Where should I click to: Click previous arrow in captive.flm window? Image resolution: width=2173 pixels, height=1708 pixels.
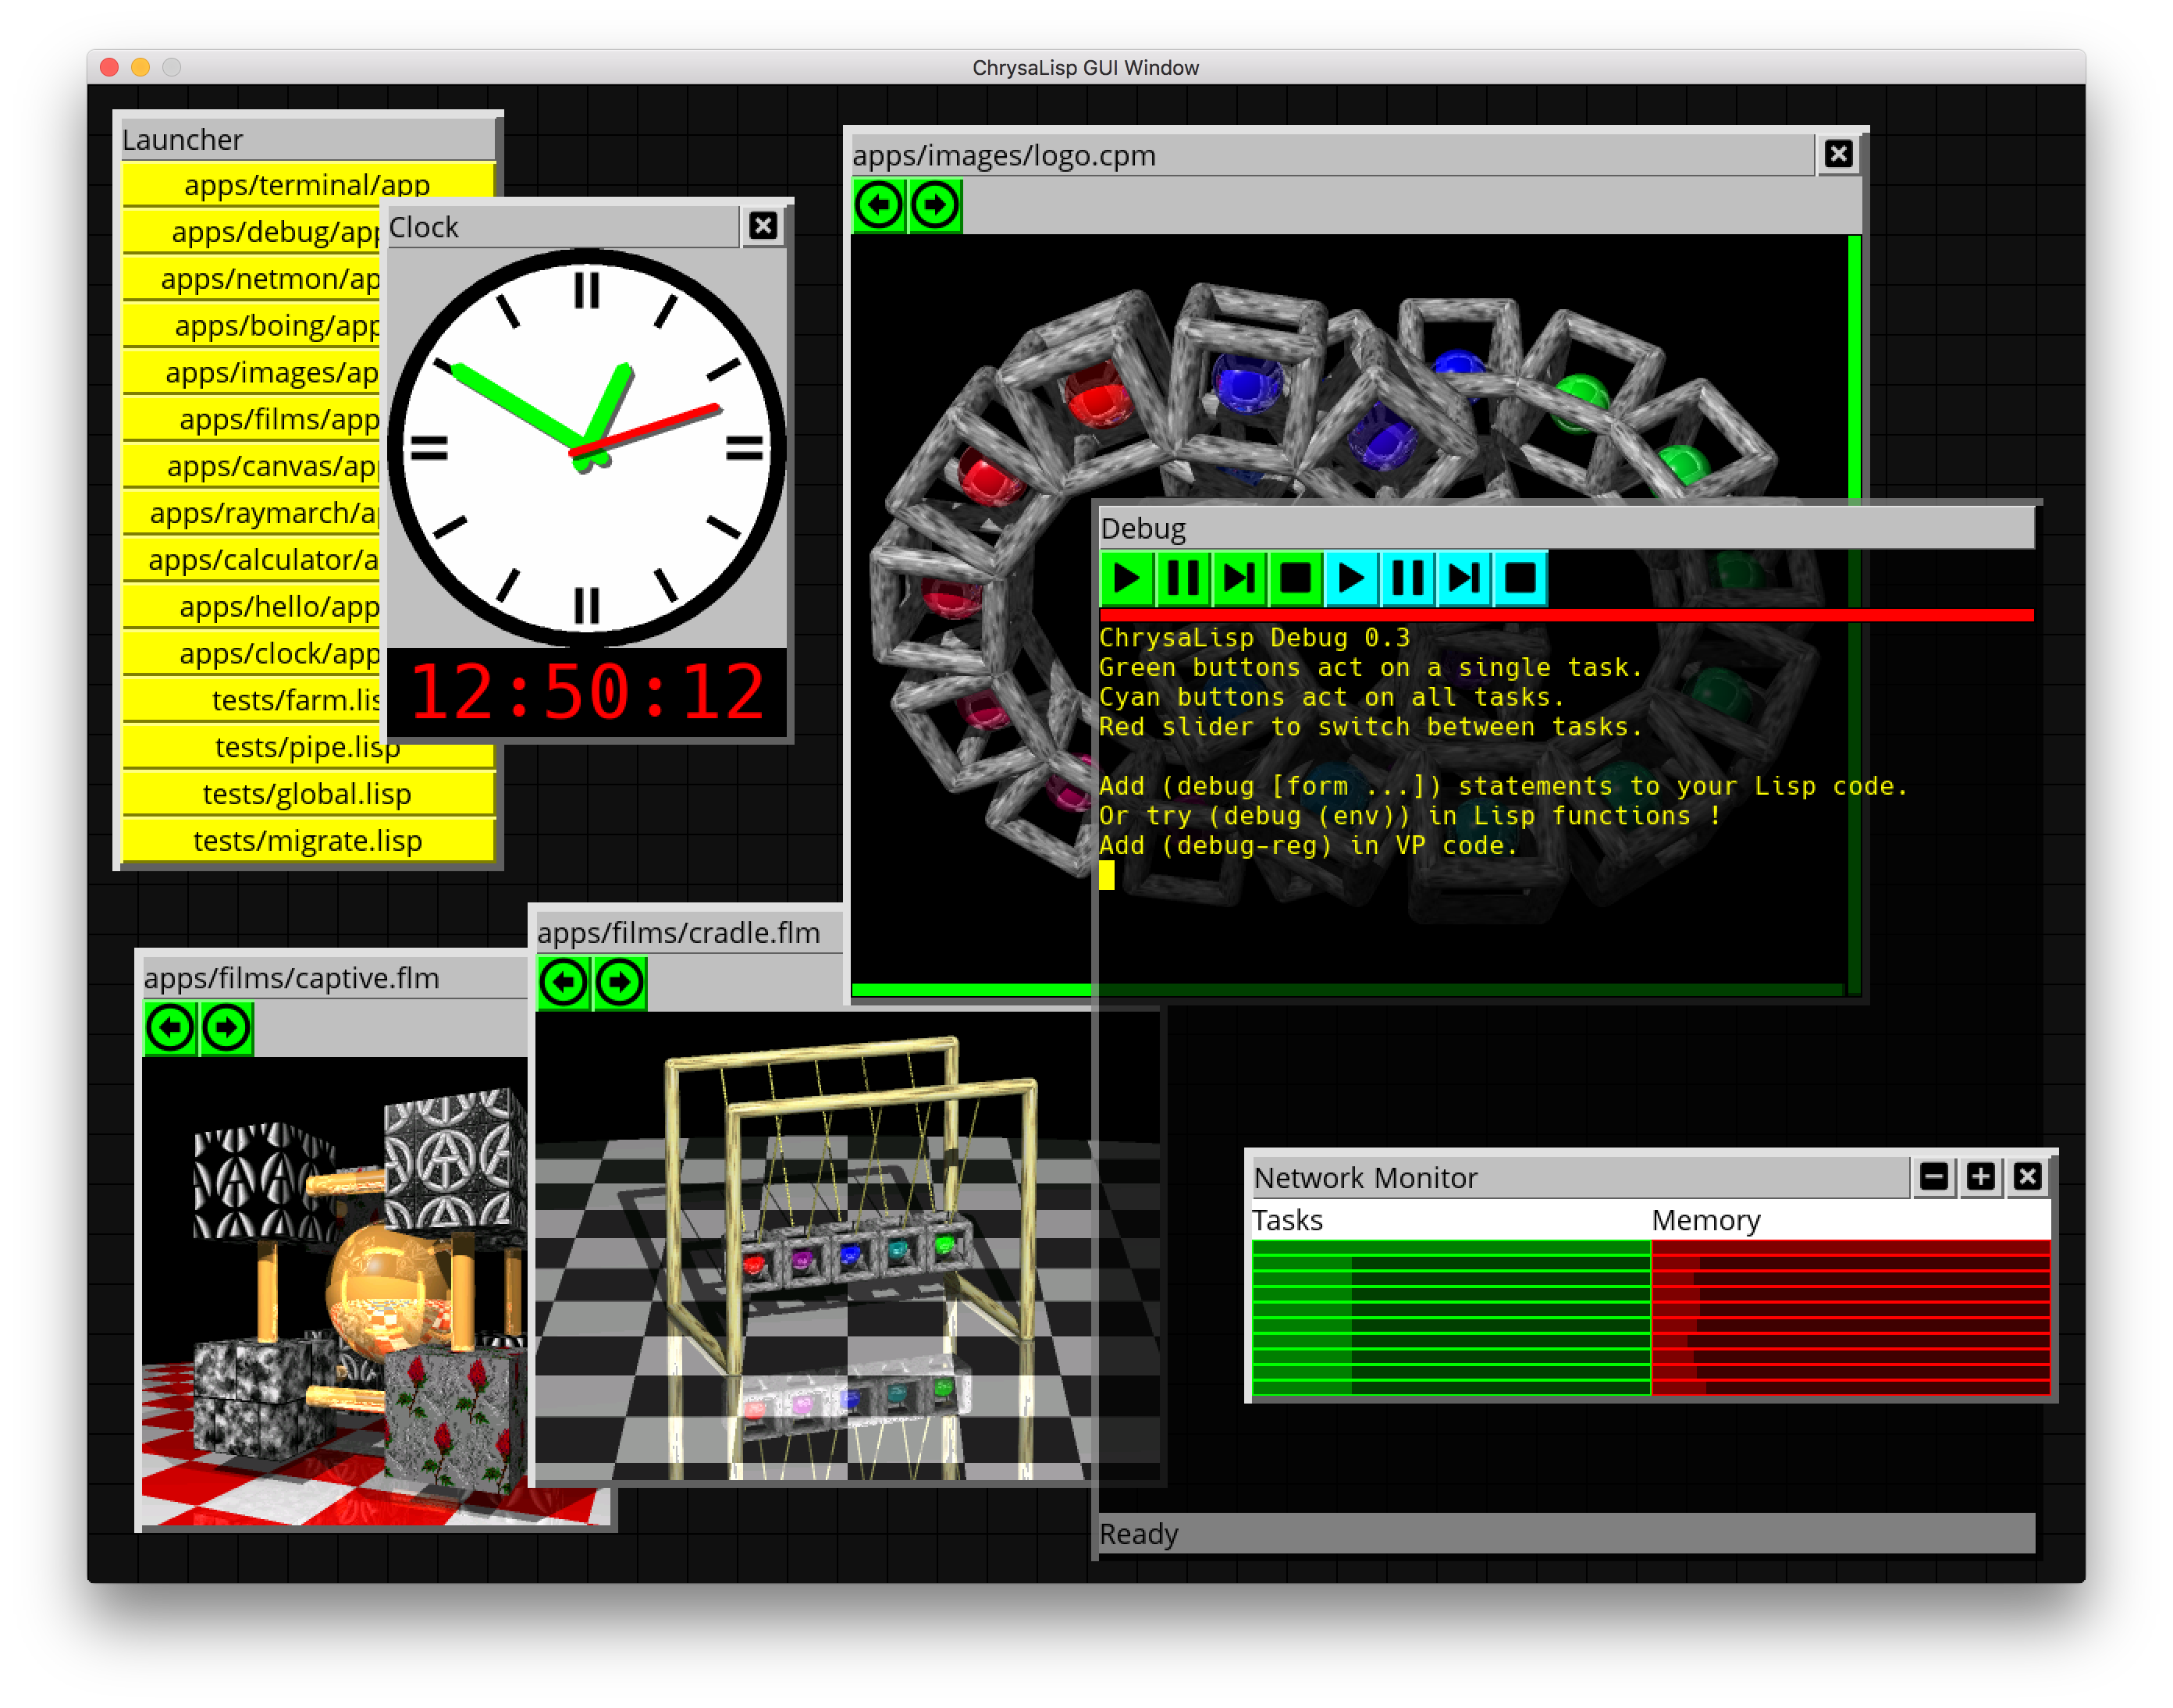click(x=170, y=1028)
